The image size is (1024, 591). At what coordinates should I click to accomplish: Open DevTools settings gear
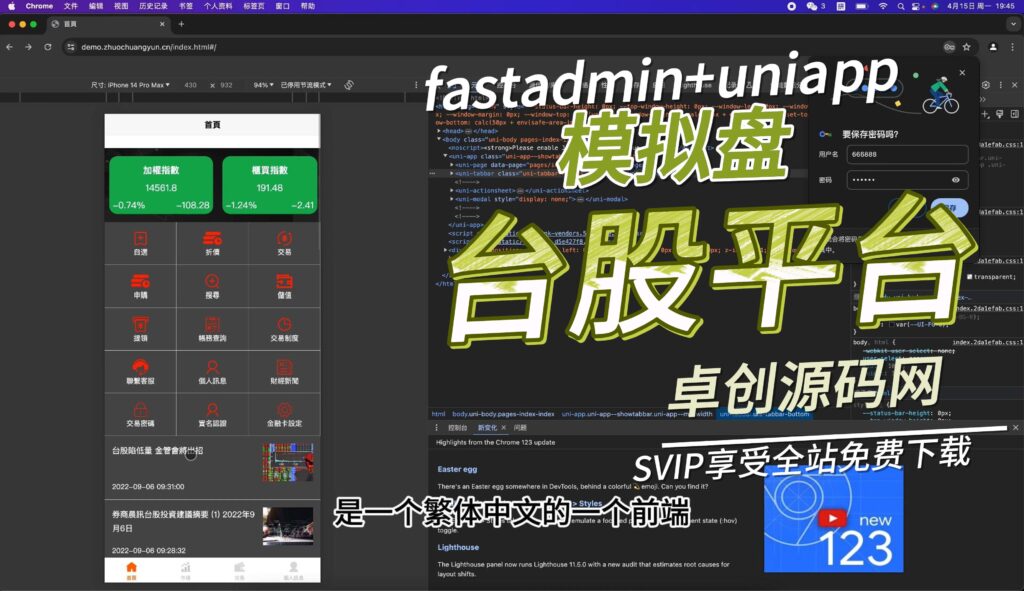tap(985, 85)
